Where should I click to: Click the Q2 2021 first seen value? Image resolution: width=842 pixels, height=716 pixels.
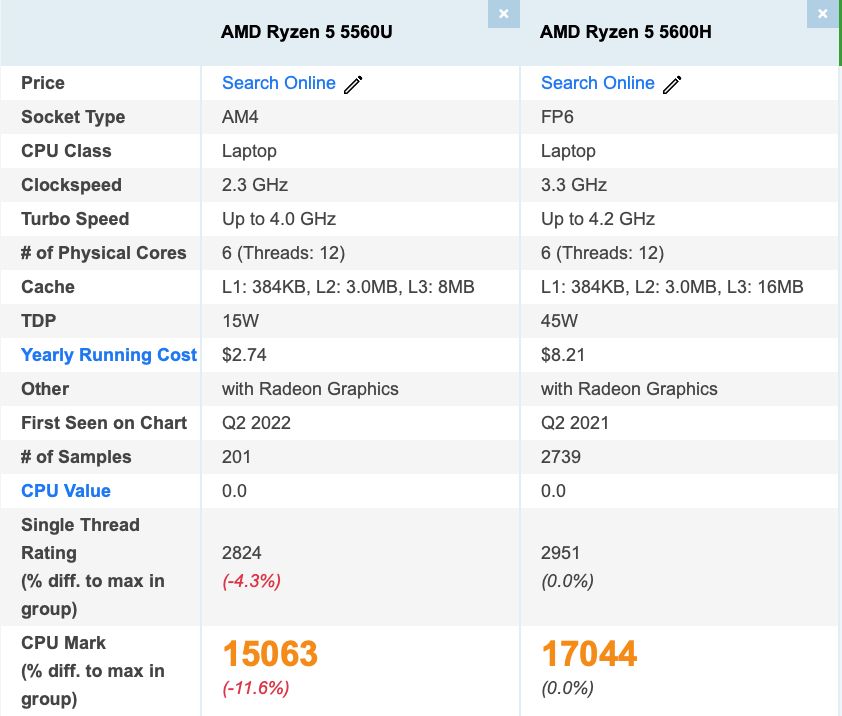[575, 423]
